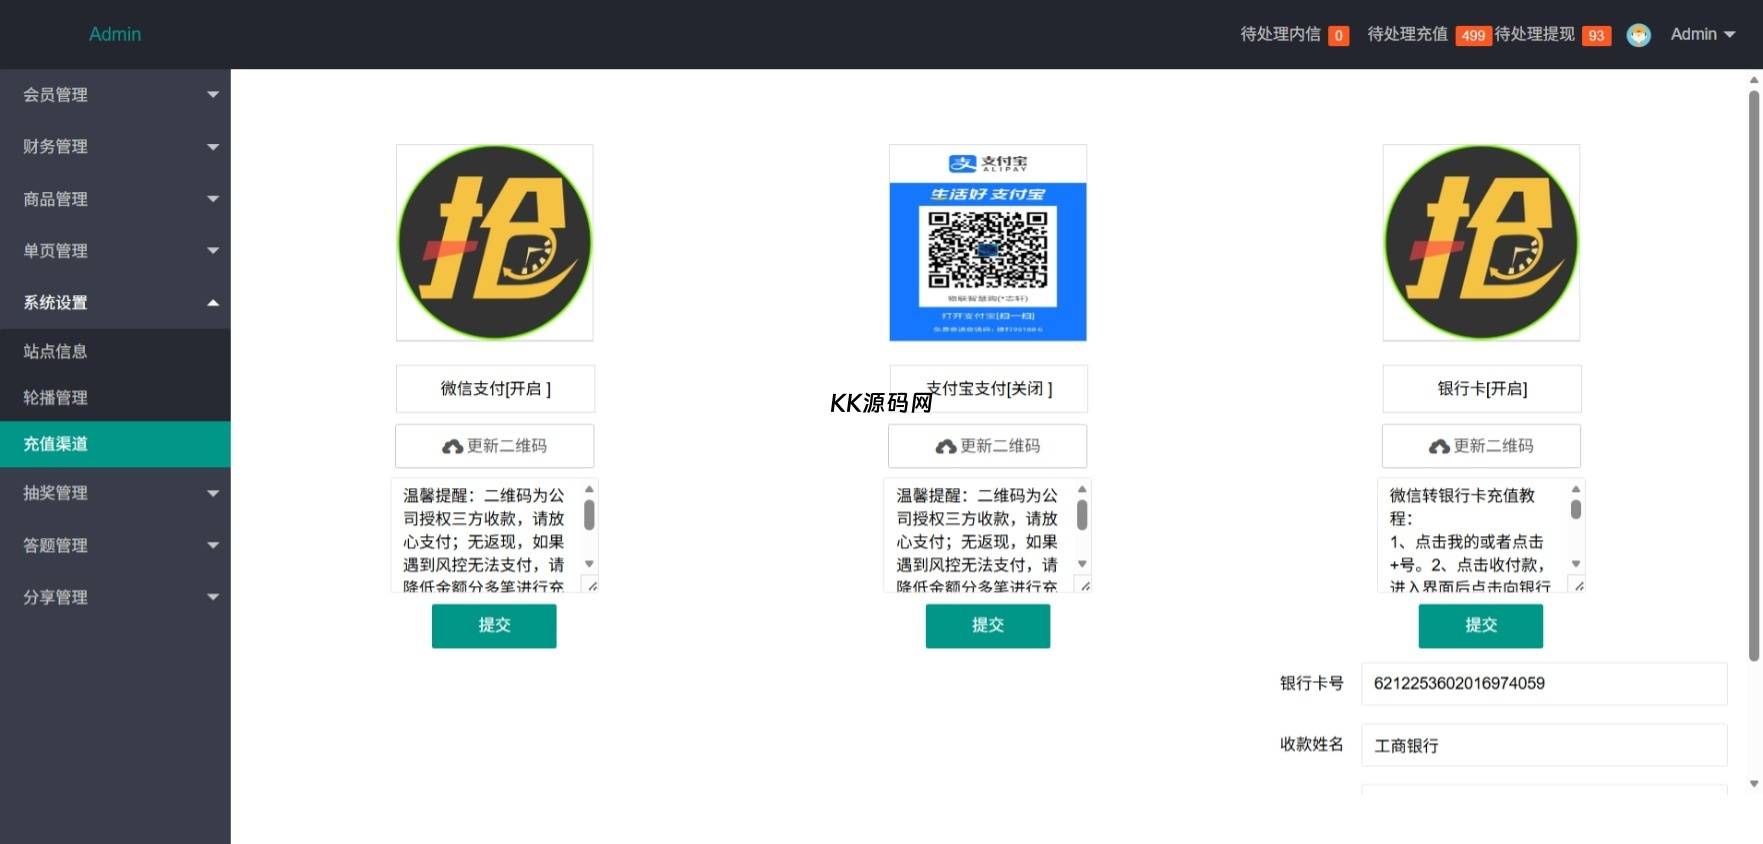
Task: Expand the 财务管理 sidebar menu
Action: coord(115,147)
